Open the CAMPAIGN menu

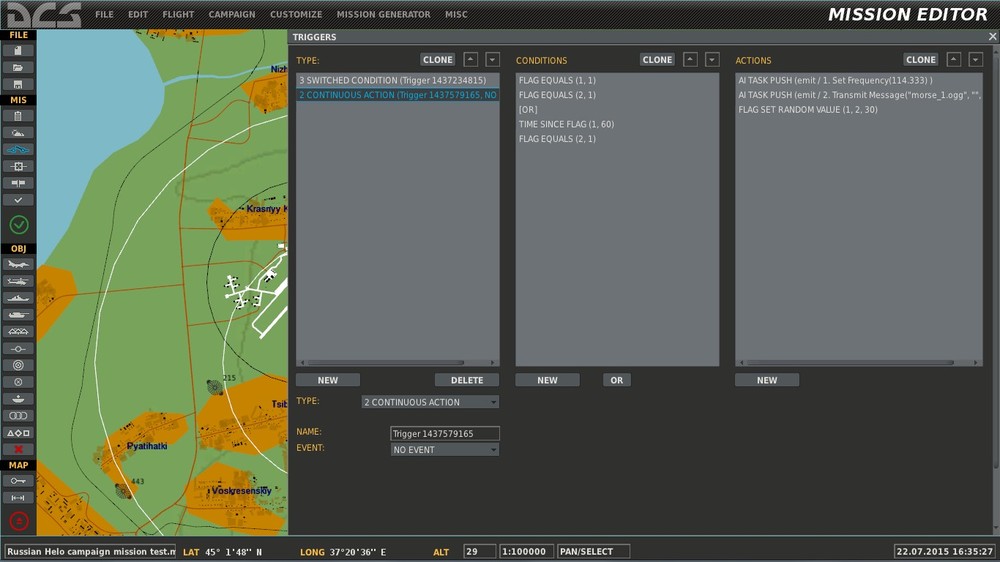232,15
